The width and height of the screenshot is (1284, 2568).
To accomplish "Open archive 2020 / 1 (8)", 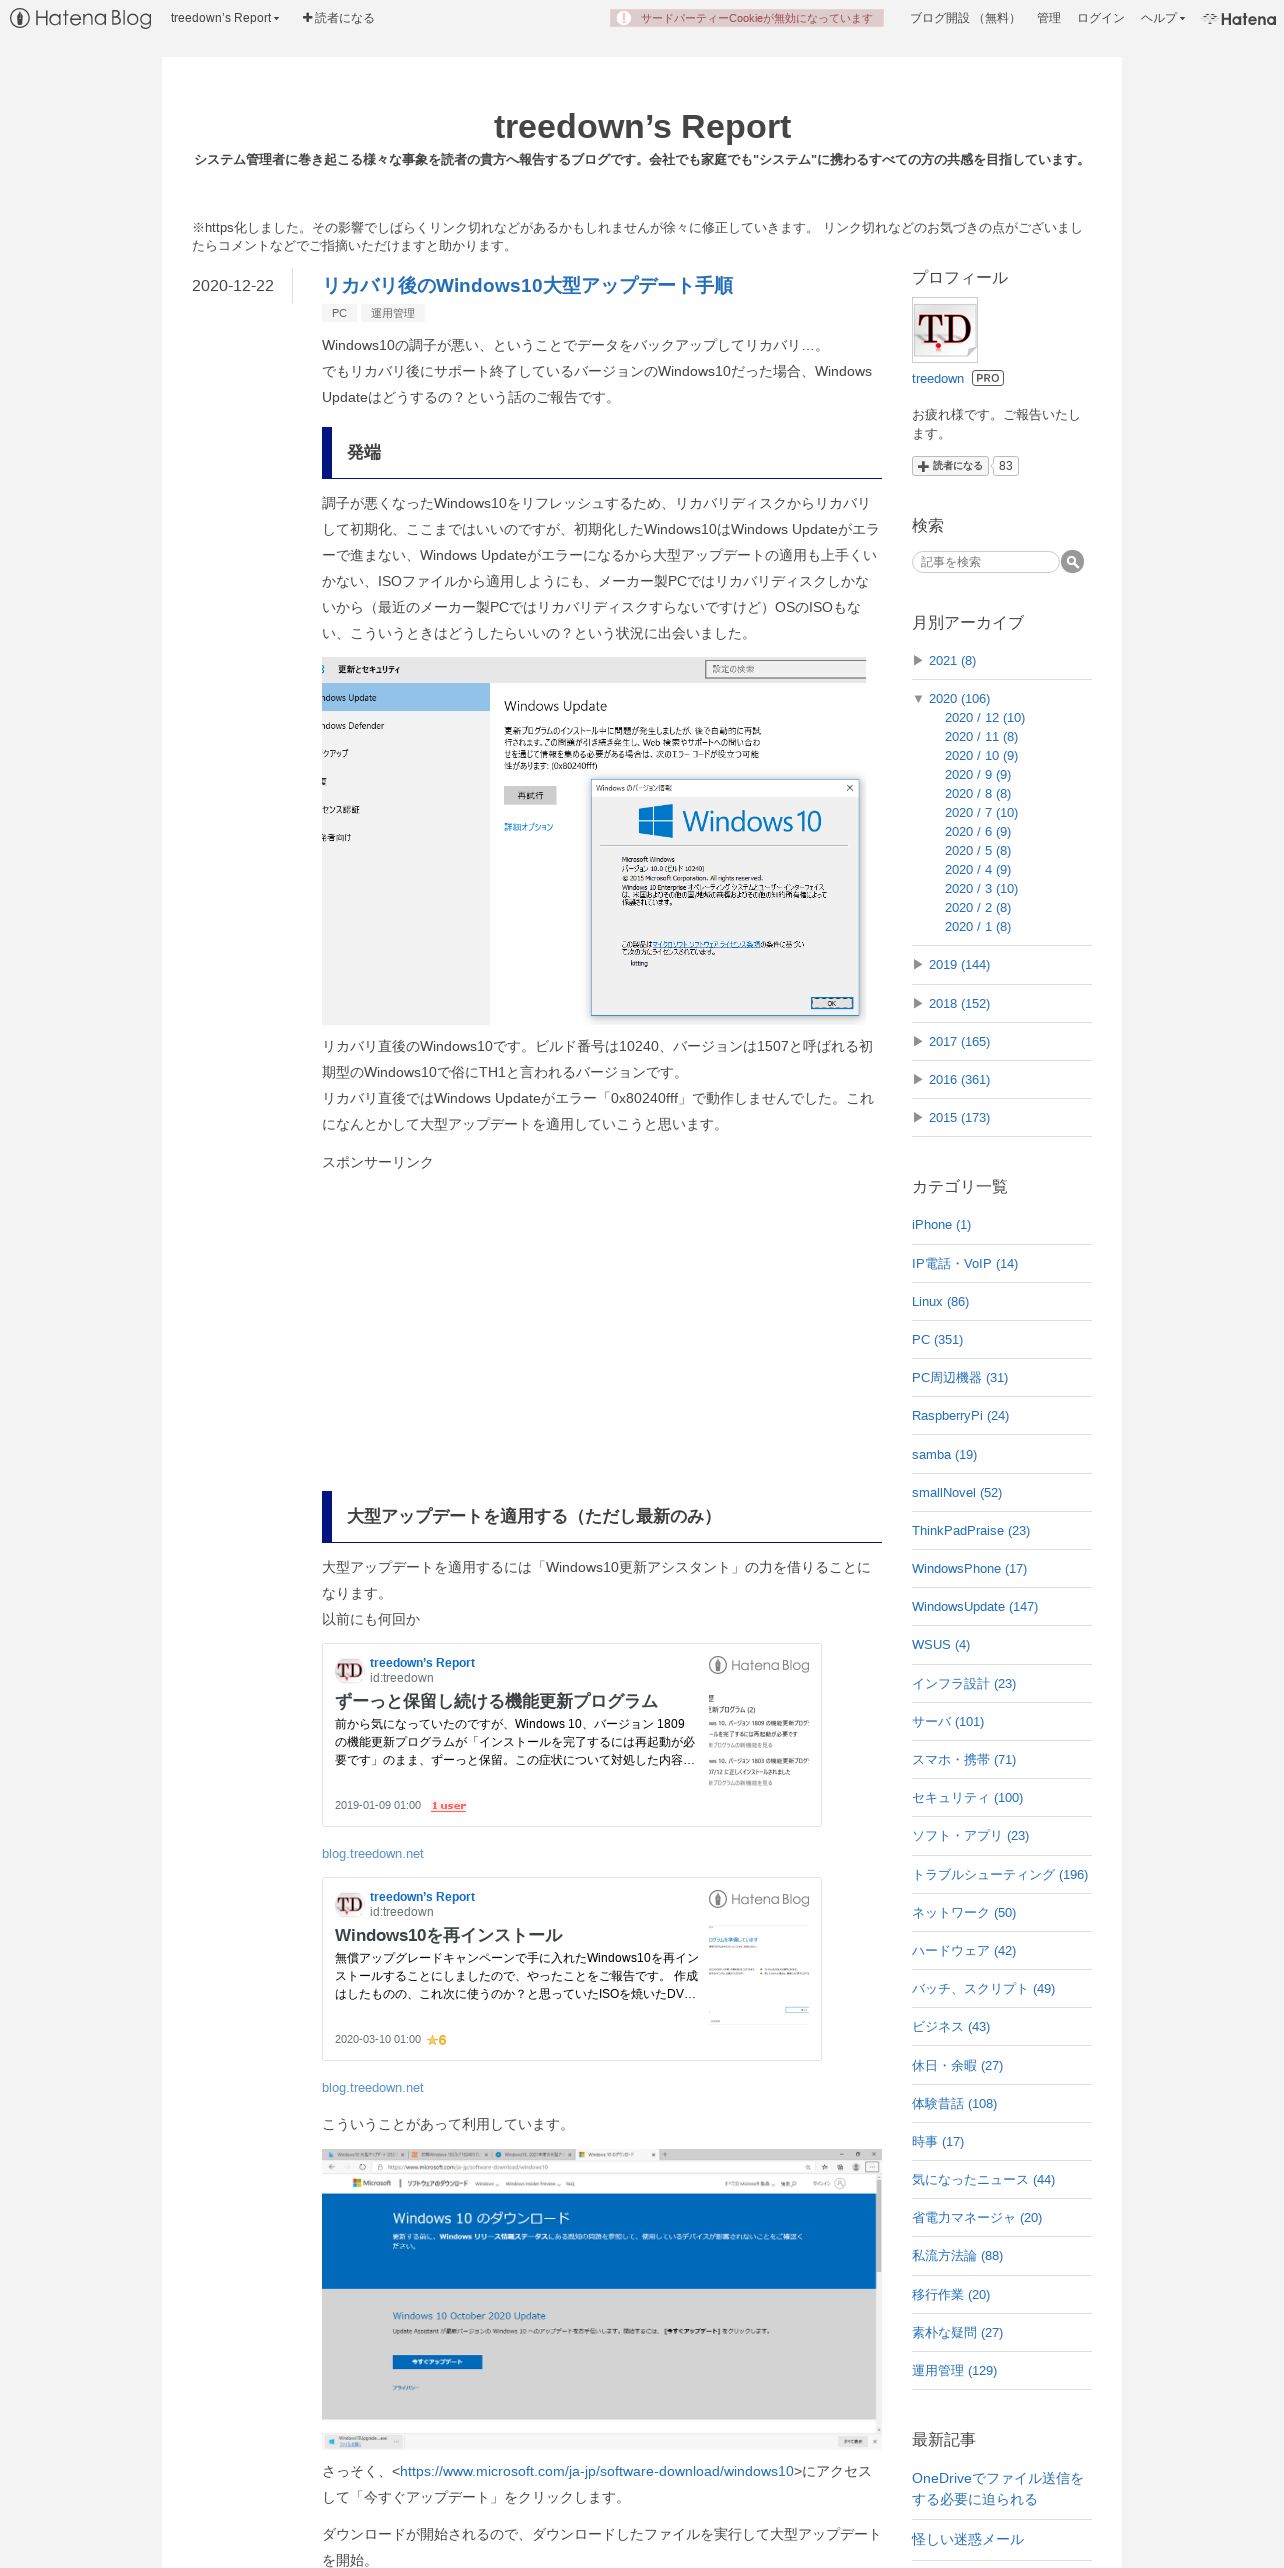I will (978, 926).
